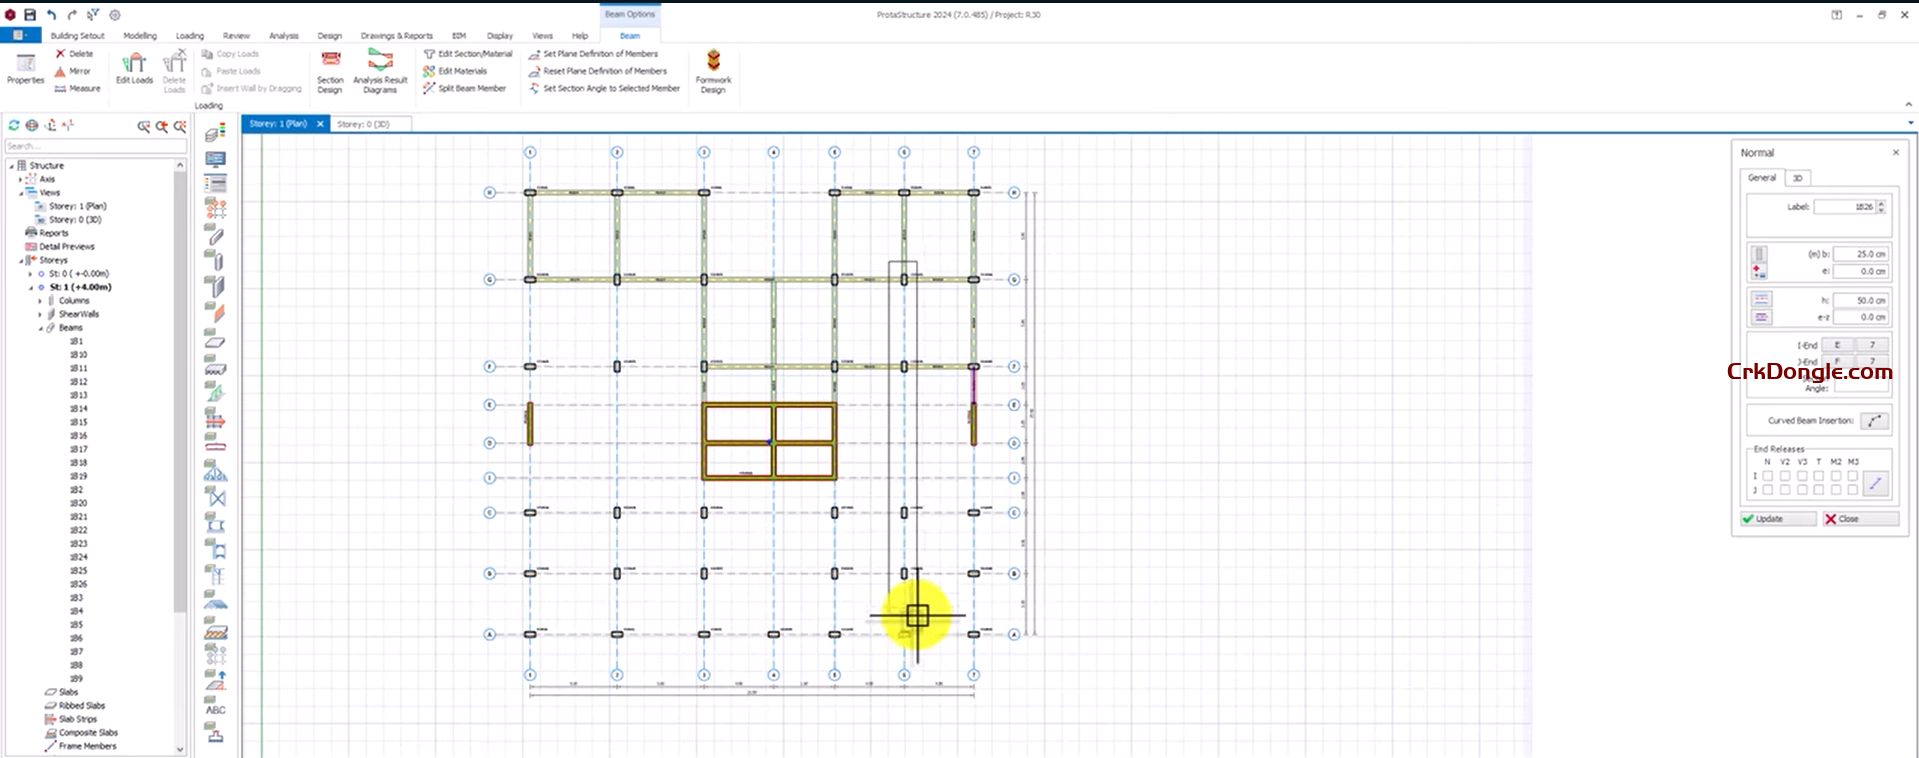Open the Properties ribbon icon
Screen dimensions: 1919x758
coord(26,69)
